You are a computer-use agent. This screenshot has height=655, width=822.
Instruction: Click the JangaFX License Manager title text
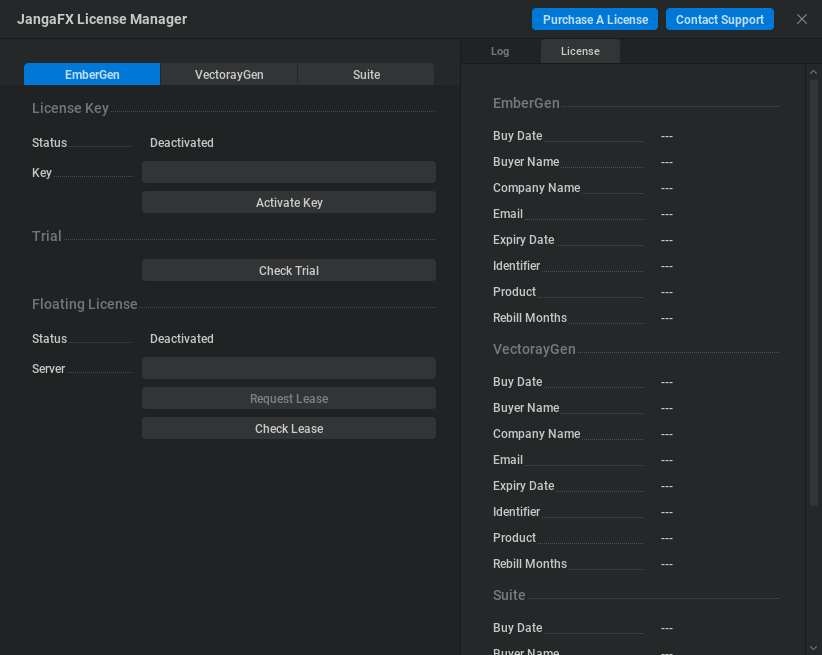coord(102,19)
